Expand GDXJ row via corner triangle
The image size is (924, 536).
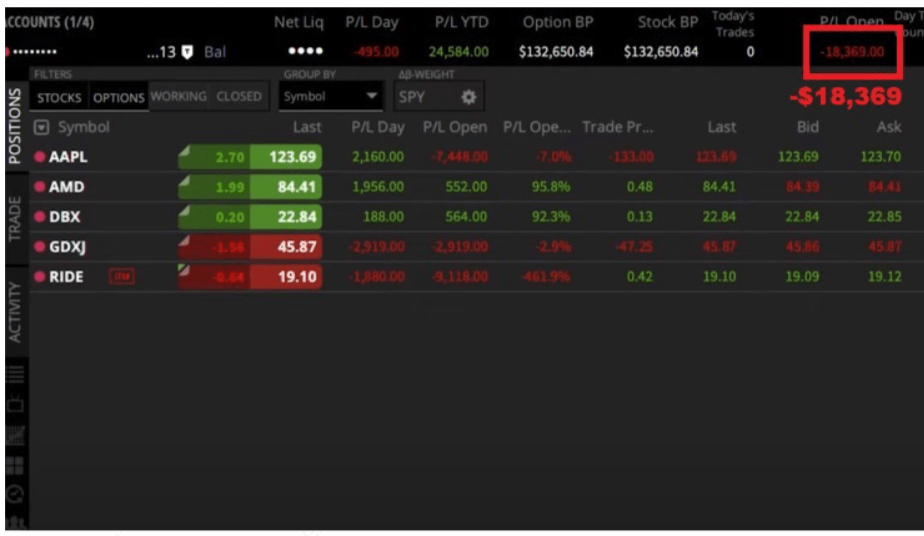click(x=184, y=240)
